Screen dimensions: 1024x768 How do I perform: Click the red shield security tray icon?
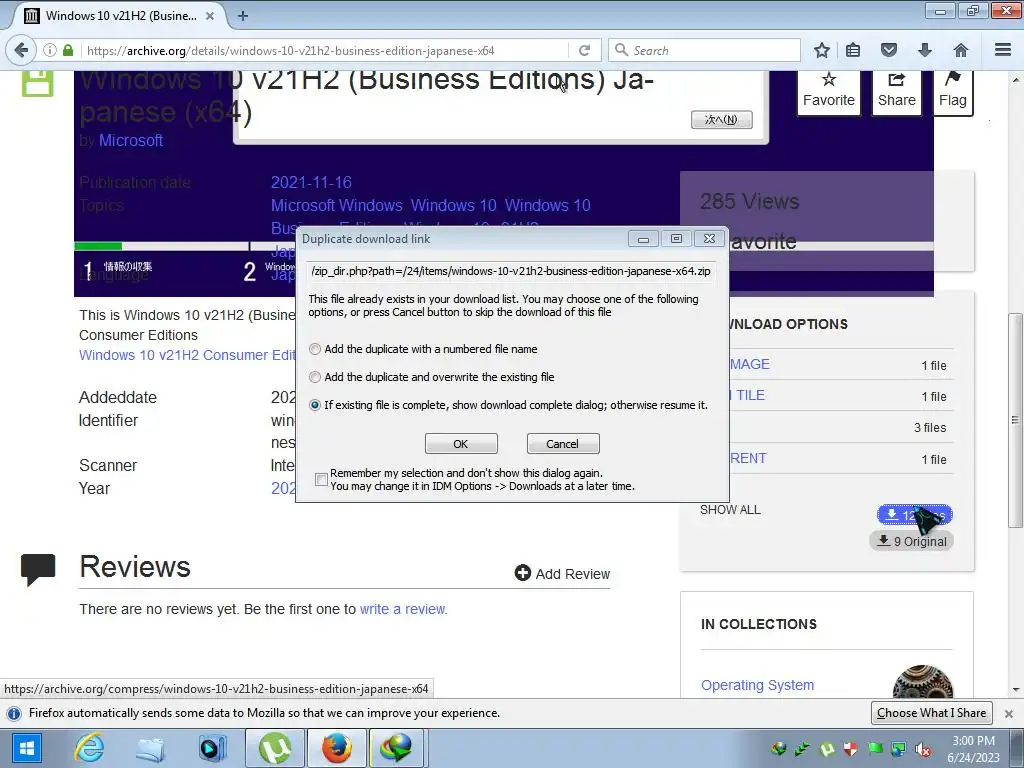tap(850, 749)
